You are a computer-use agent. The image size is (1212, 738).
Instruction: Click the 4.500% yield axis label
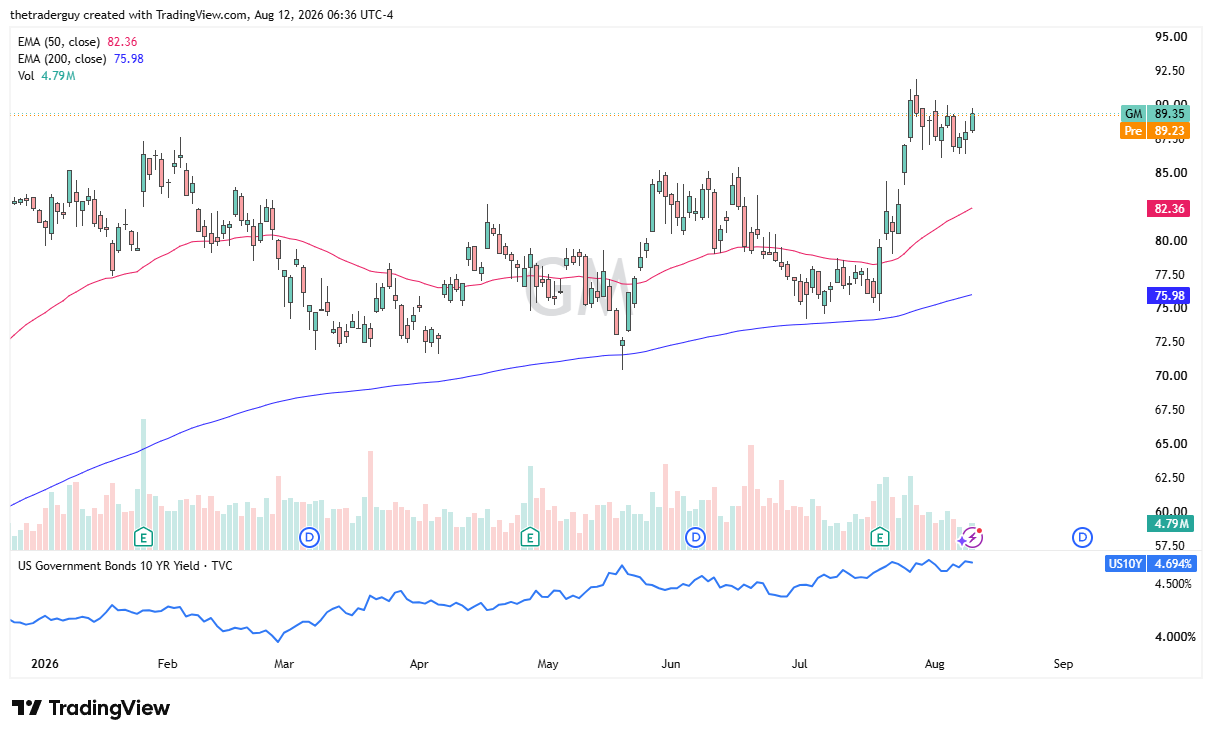[x=1172, y=584]
